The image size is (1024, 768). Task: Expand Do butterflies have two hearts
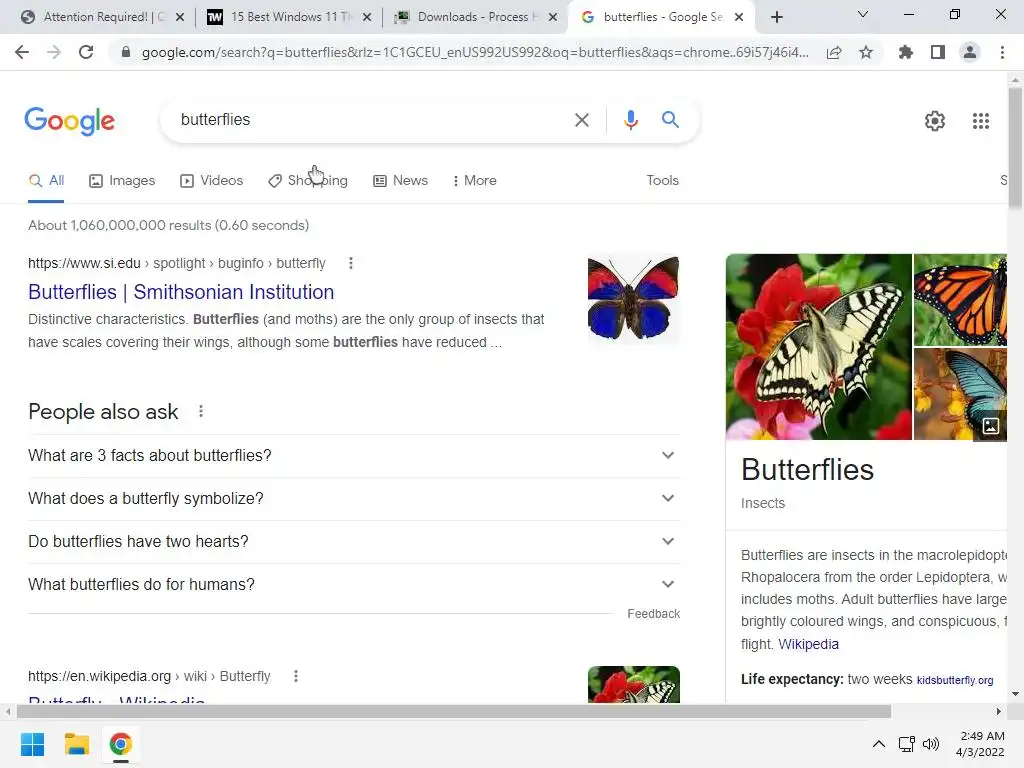click(x=354, y=541)
